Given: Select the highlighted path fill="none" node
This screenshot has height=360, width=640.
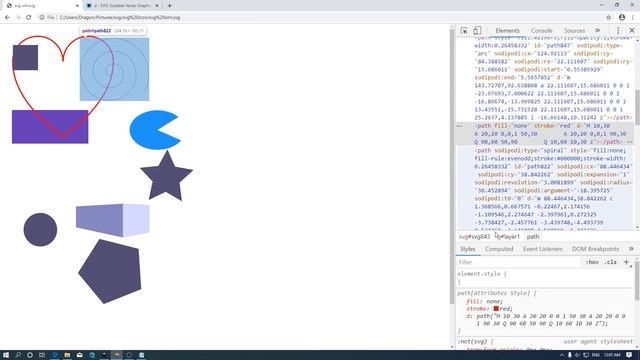Looking at the screenshot, I should tap(545, 134).
